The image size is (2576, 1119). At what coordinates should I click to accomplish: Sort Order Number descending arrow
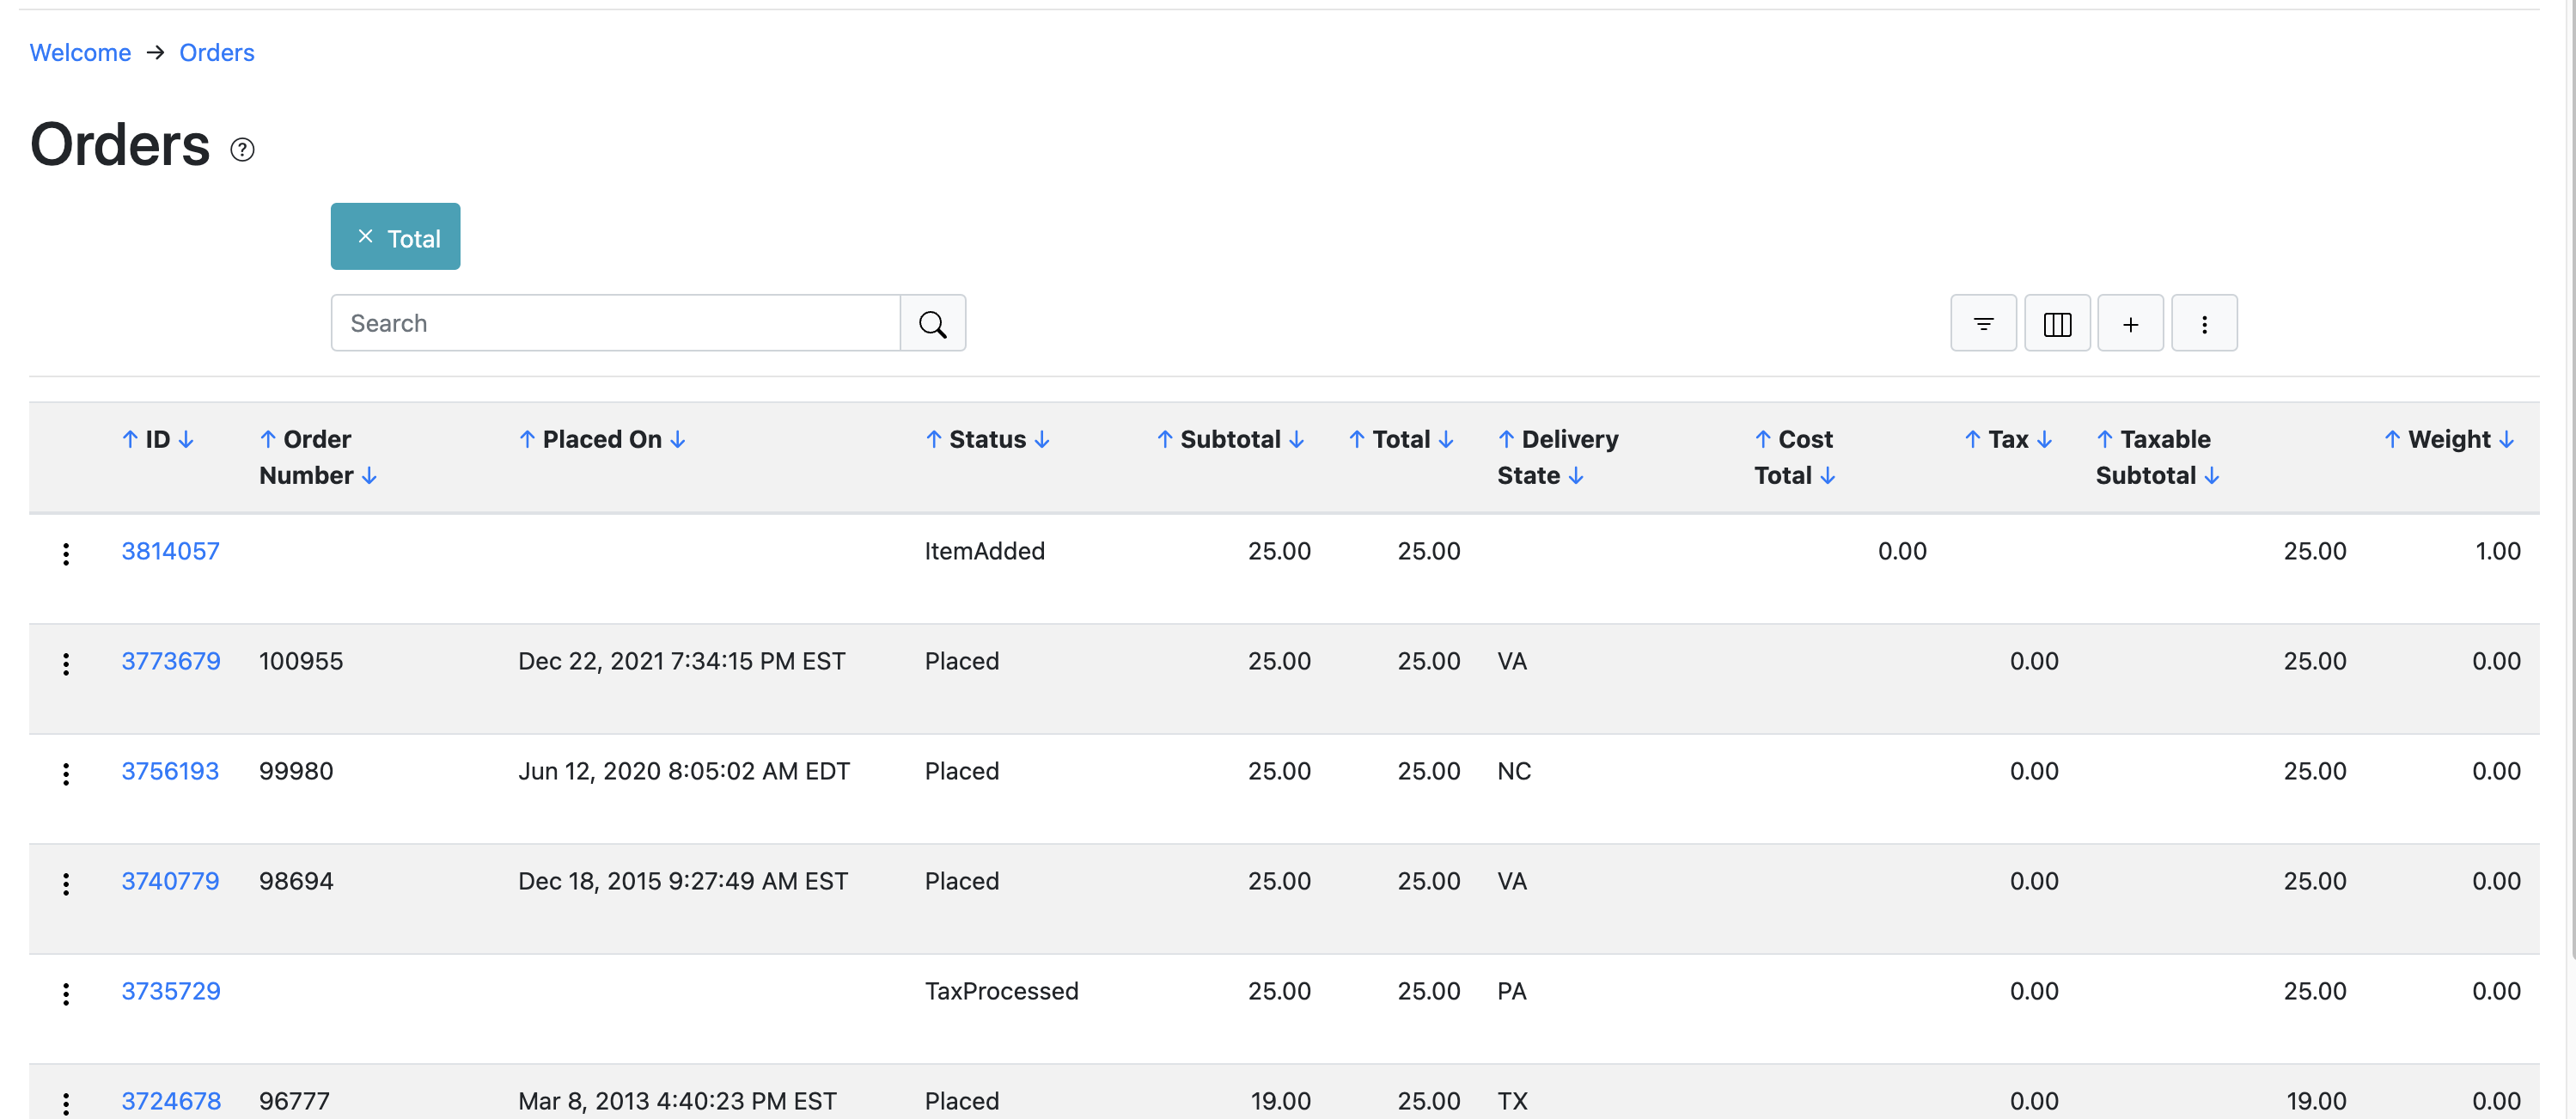[x=369, y=476]
